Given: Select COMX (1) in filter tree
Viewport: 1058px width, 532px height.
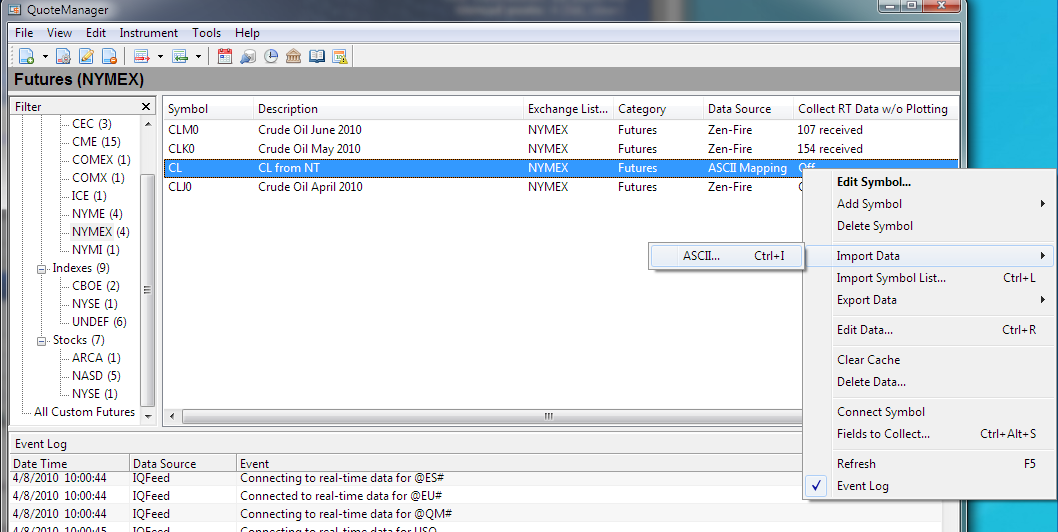Looking at the screenshot, I should pyautogui.click(x=99, y=178).
